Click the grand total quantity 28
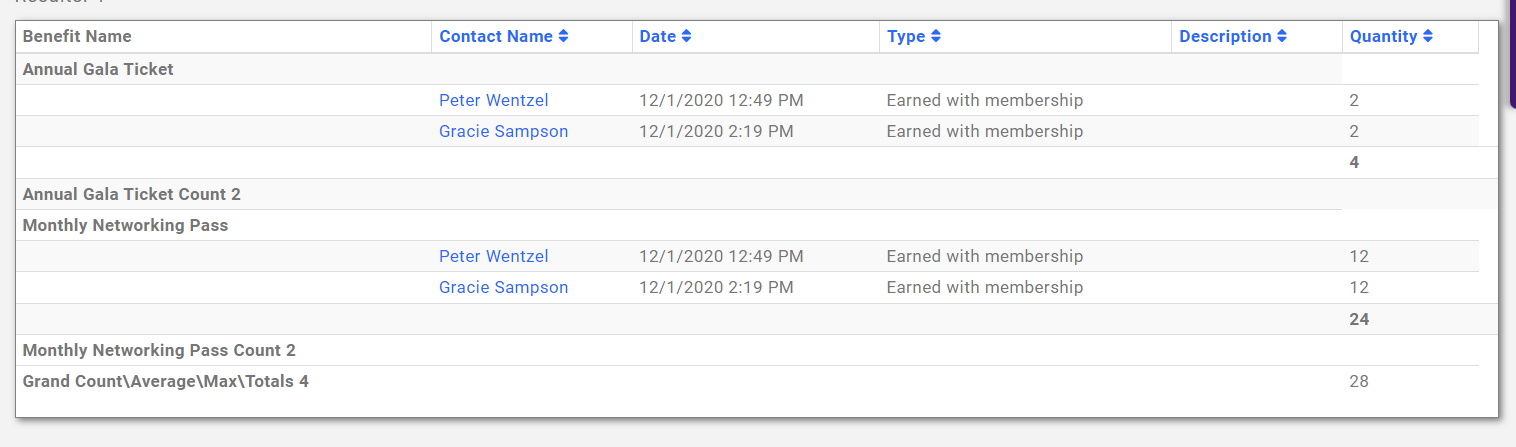This screenshot has width=1516, height=447. [1359, 381]
